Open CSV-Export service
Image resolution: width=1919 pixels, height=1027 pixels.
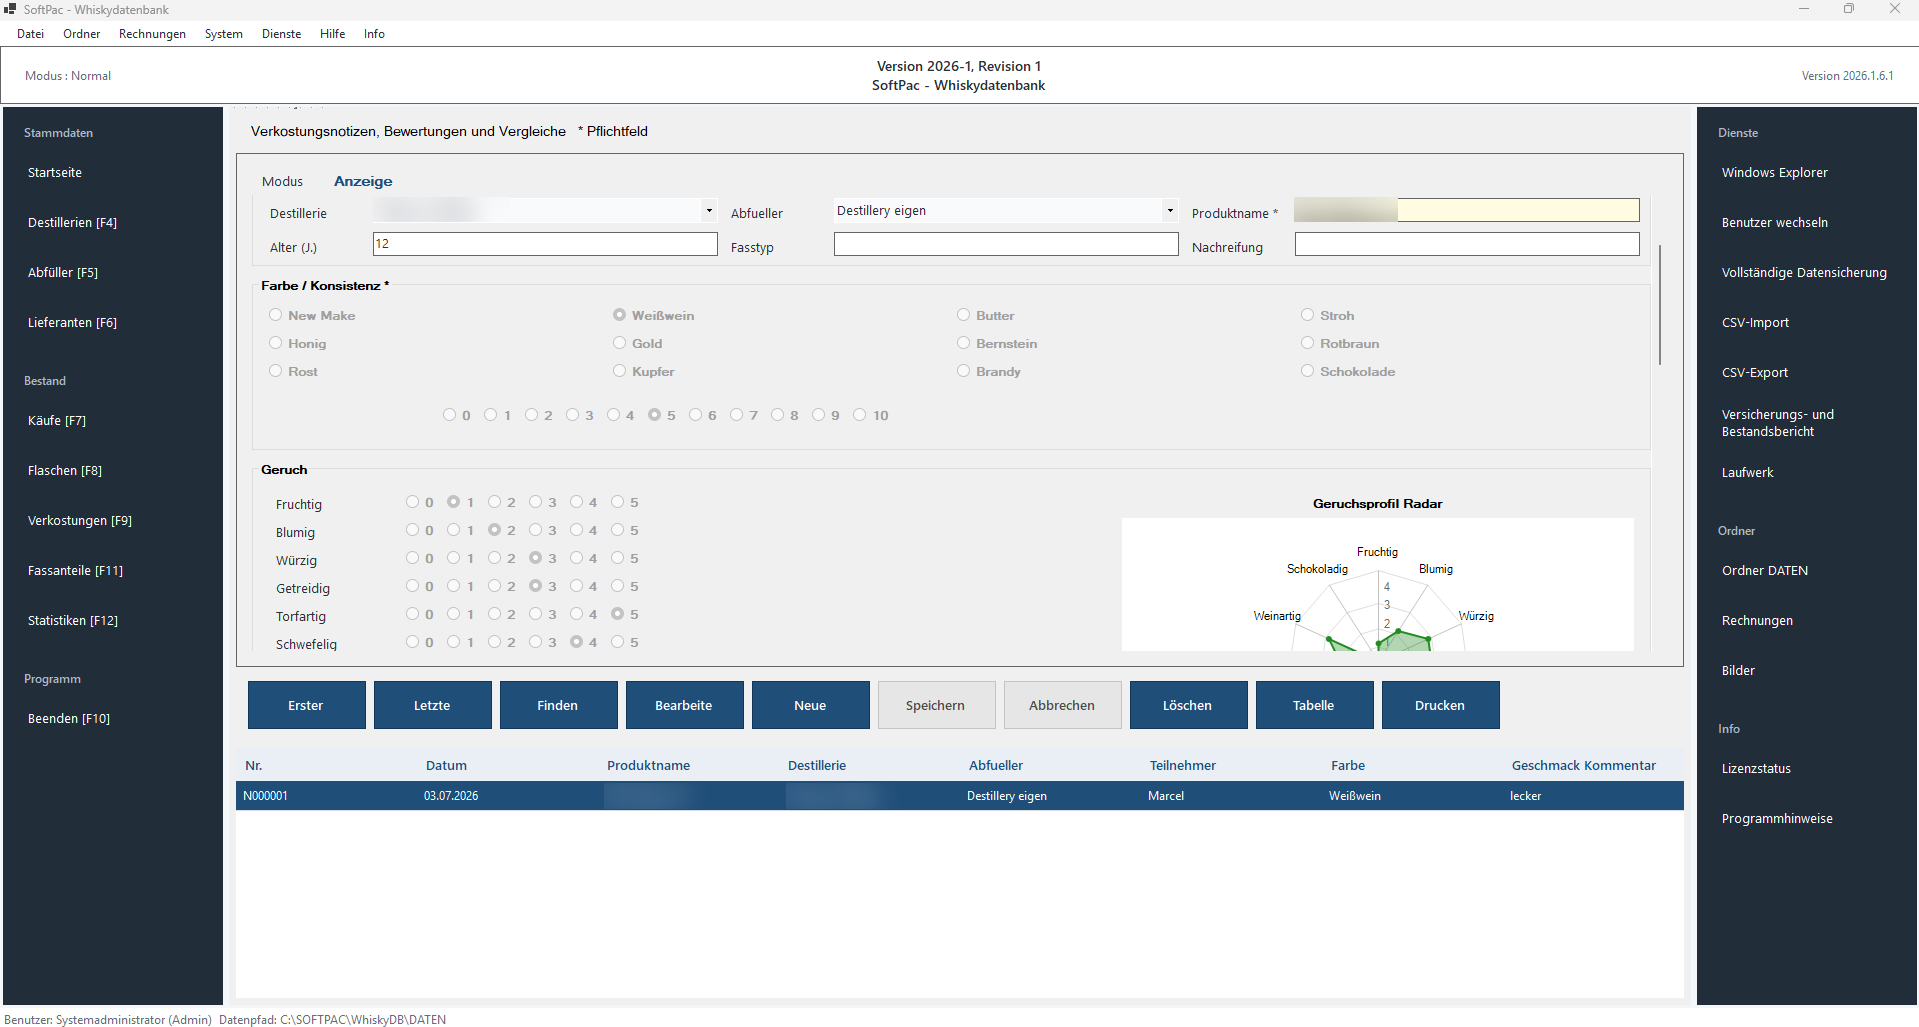pos(1754,372)
